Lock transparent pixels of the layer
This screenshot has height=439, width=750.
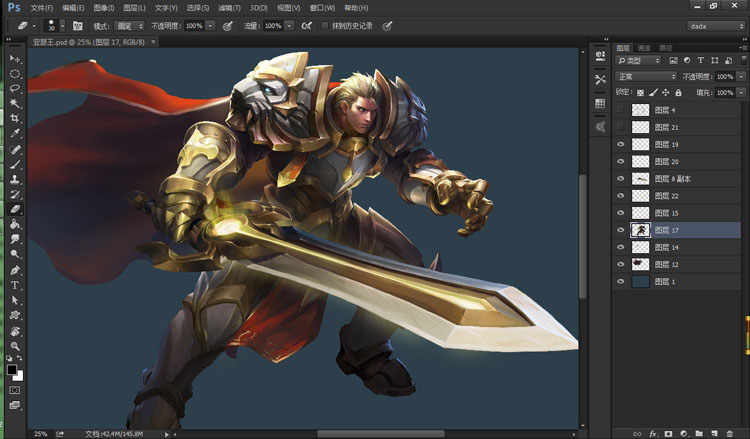point(640,92)
